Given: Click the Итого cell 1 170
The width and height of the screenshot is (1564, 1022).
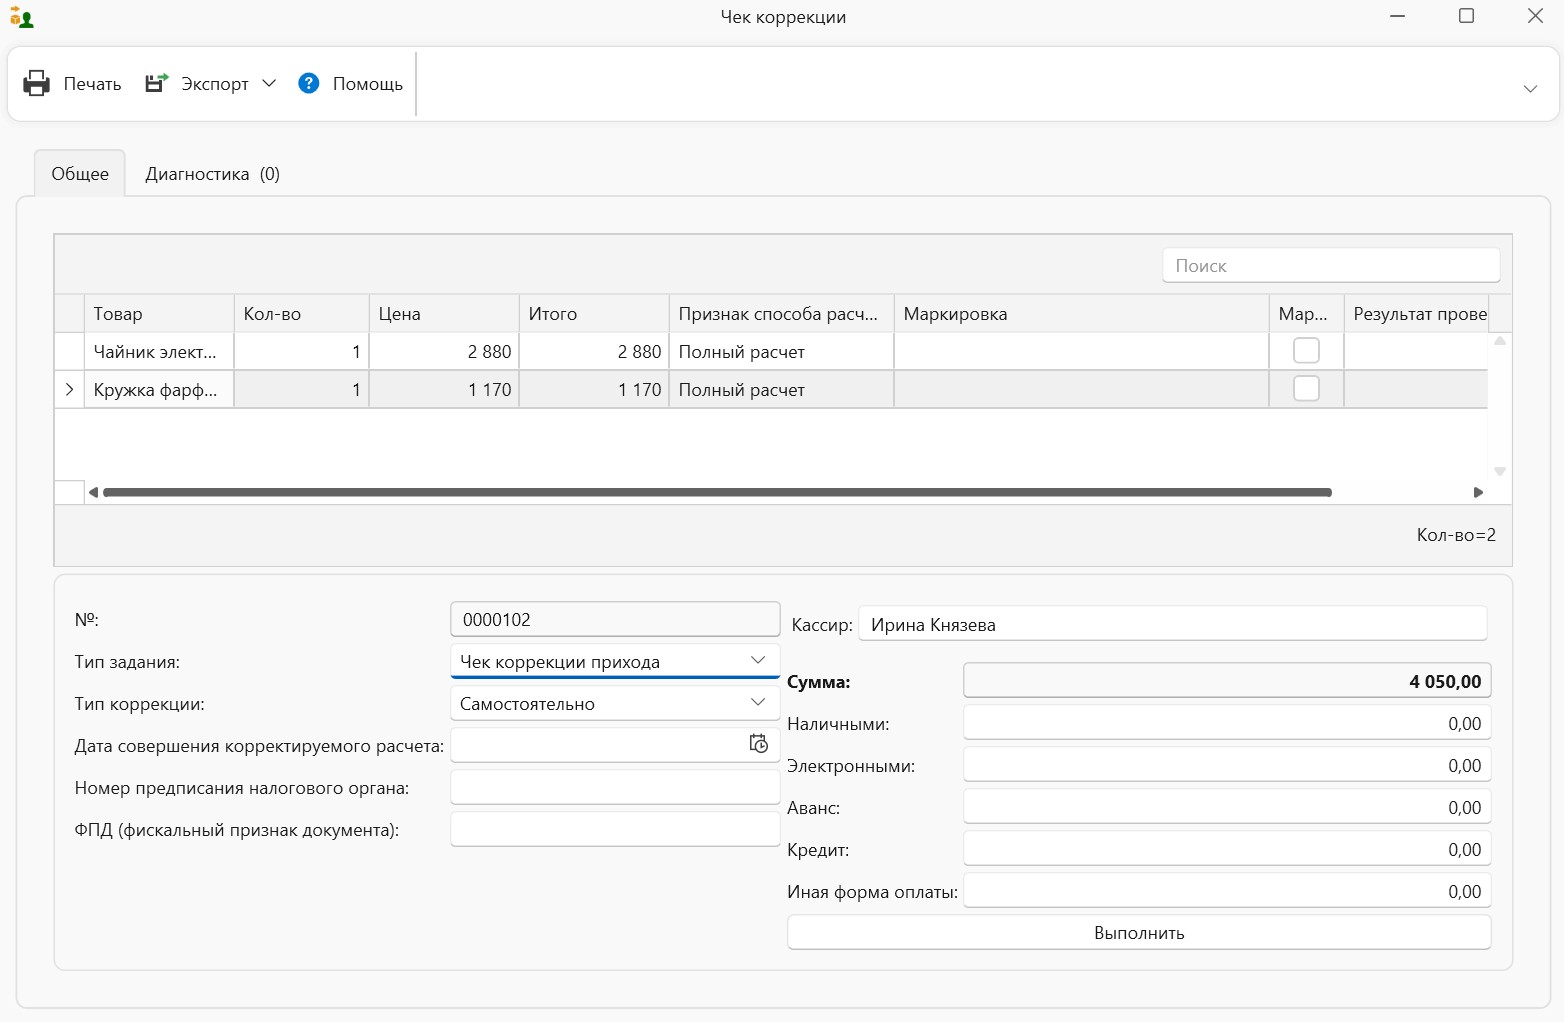Looking at the screenshot, I should [594, 389].
